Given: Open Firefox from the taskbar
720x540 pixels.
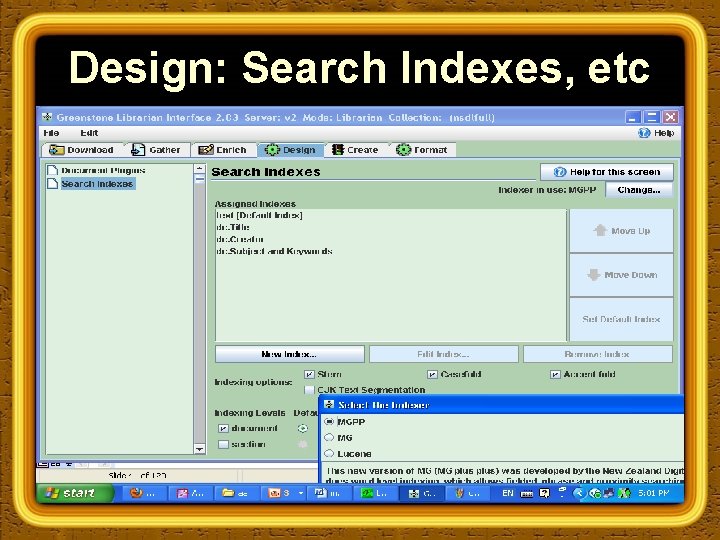Looking at the screenshot, I should [x=143, y=493].
